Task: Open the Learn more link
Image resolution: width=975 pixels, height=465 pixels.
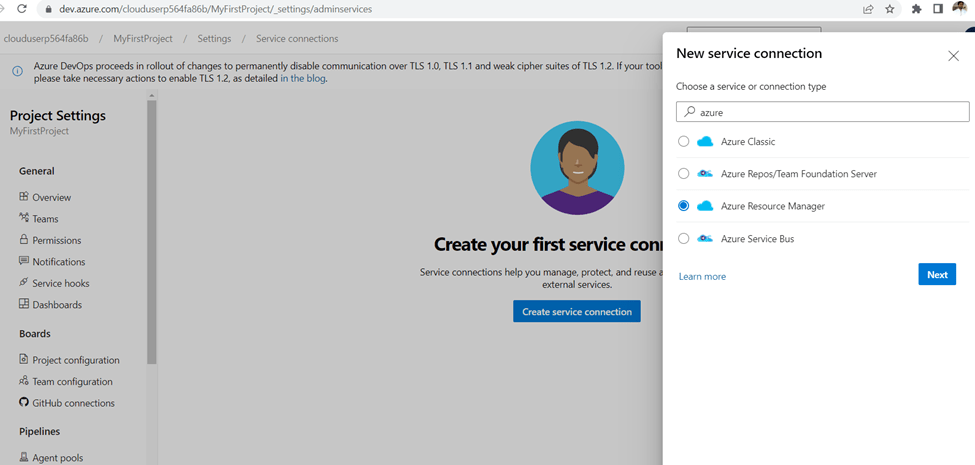Action: (702, 277)
